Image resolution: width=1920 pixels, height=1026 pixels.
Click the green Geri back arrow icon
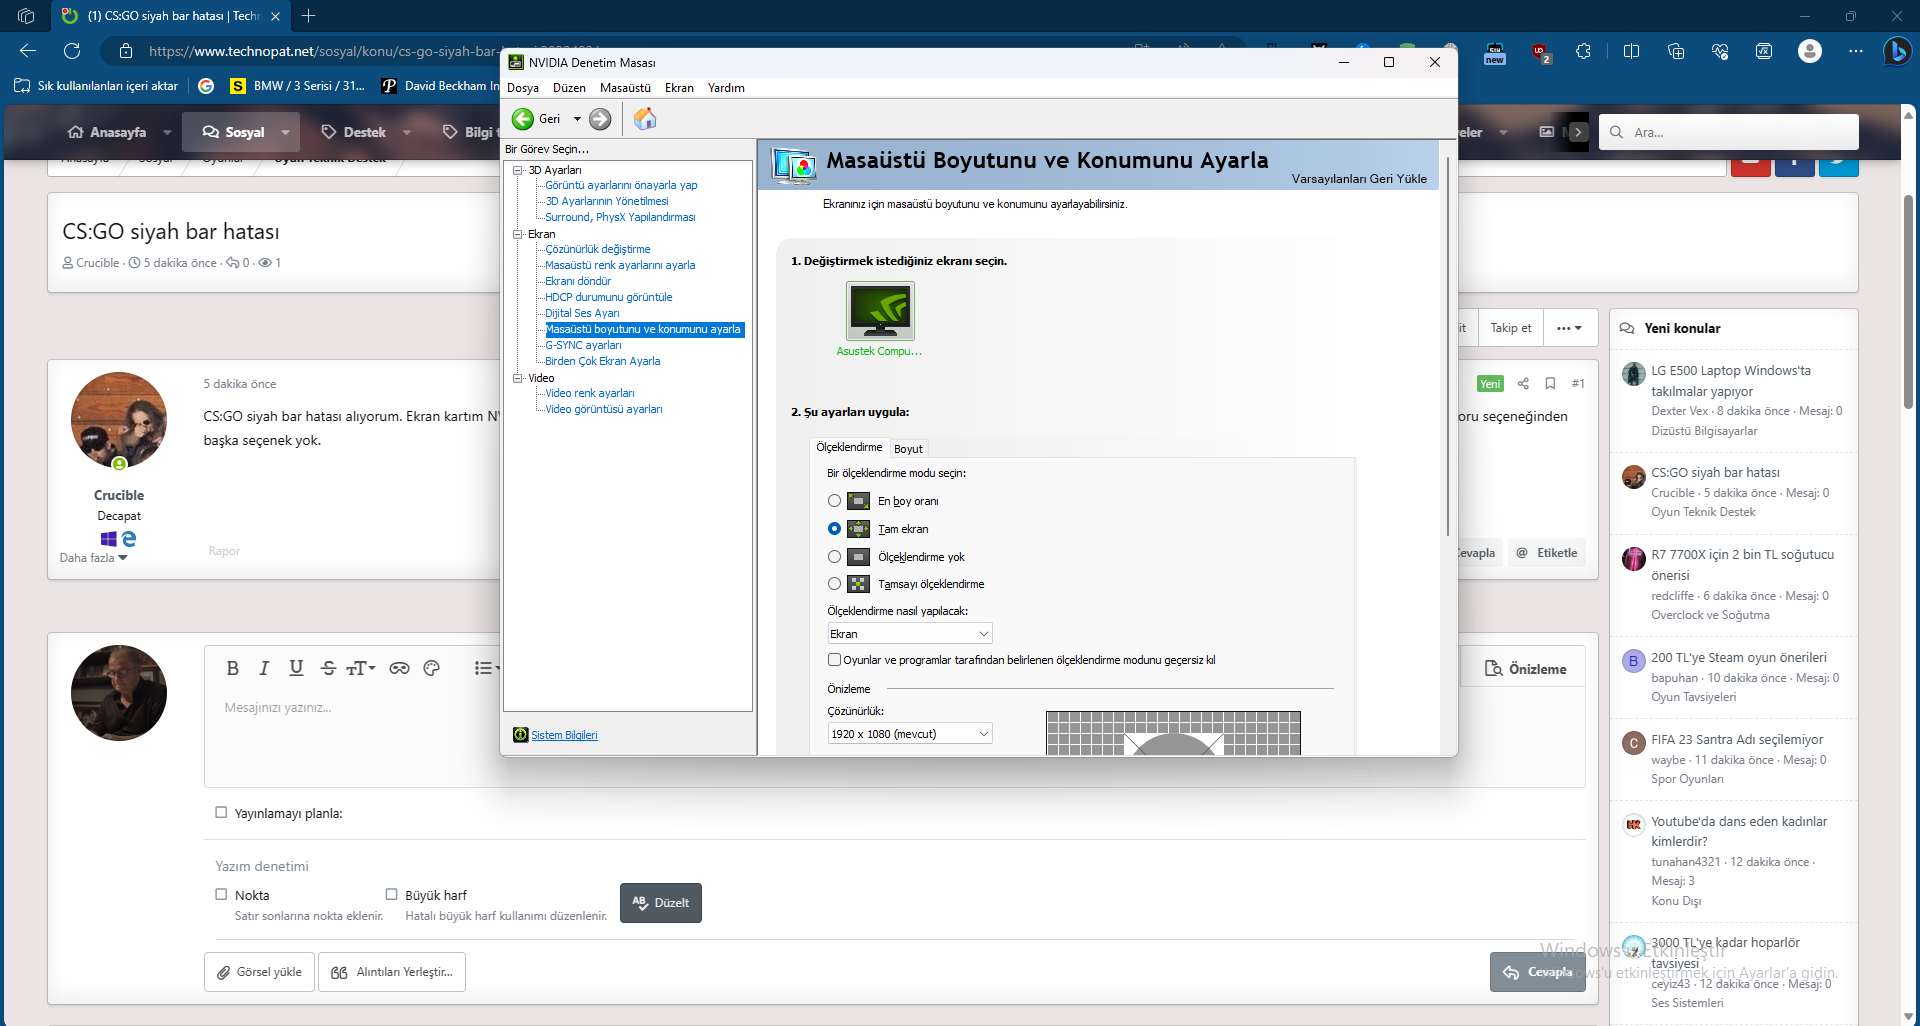523,119
